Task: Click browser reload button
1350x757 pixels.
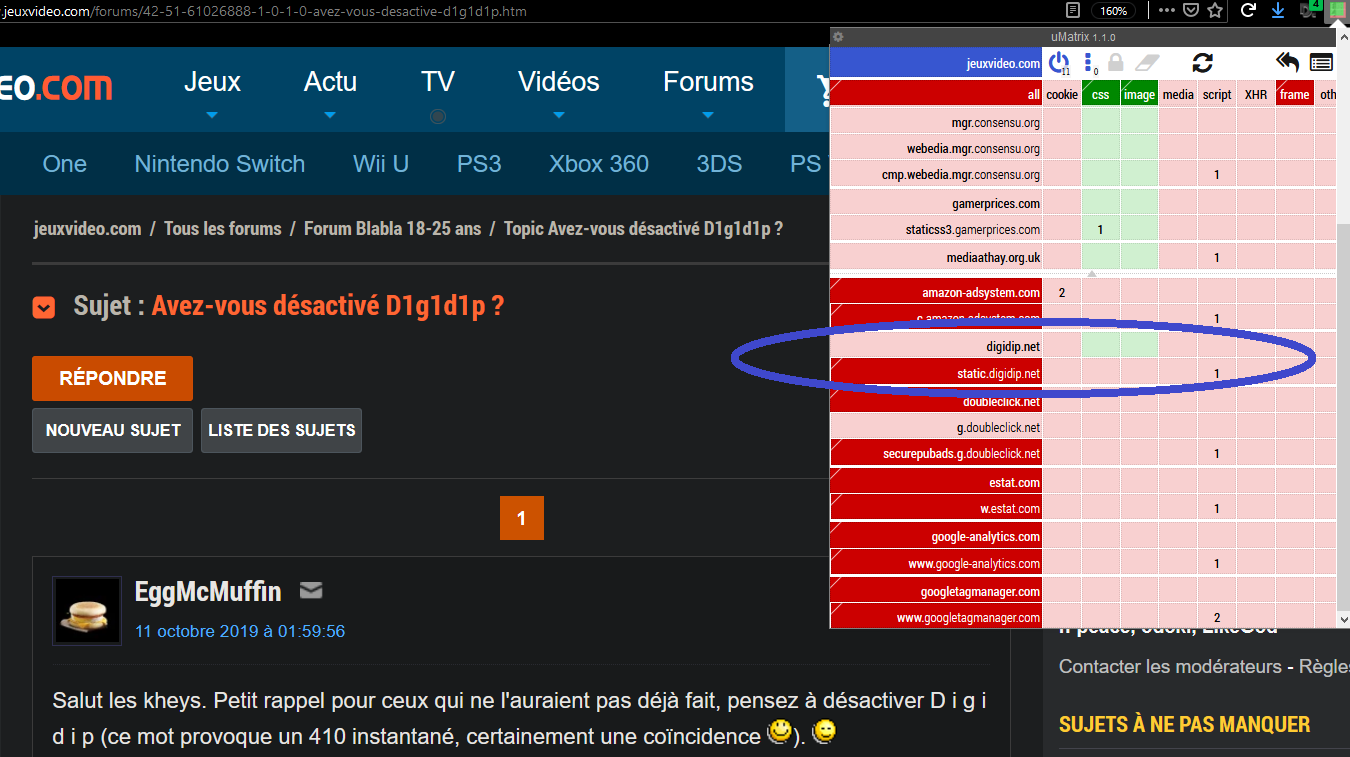Action: tap(1248, 11)
